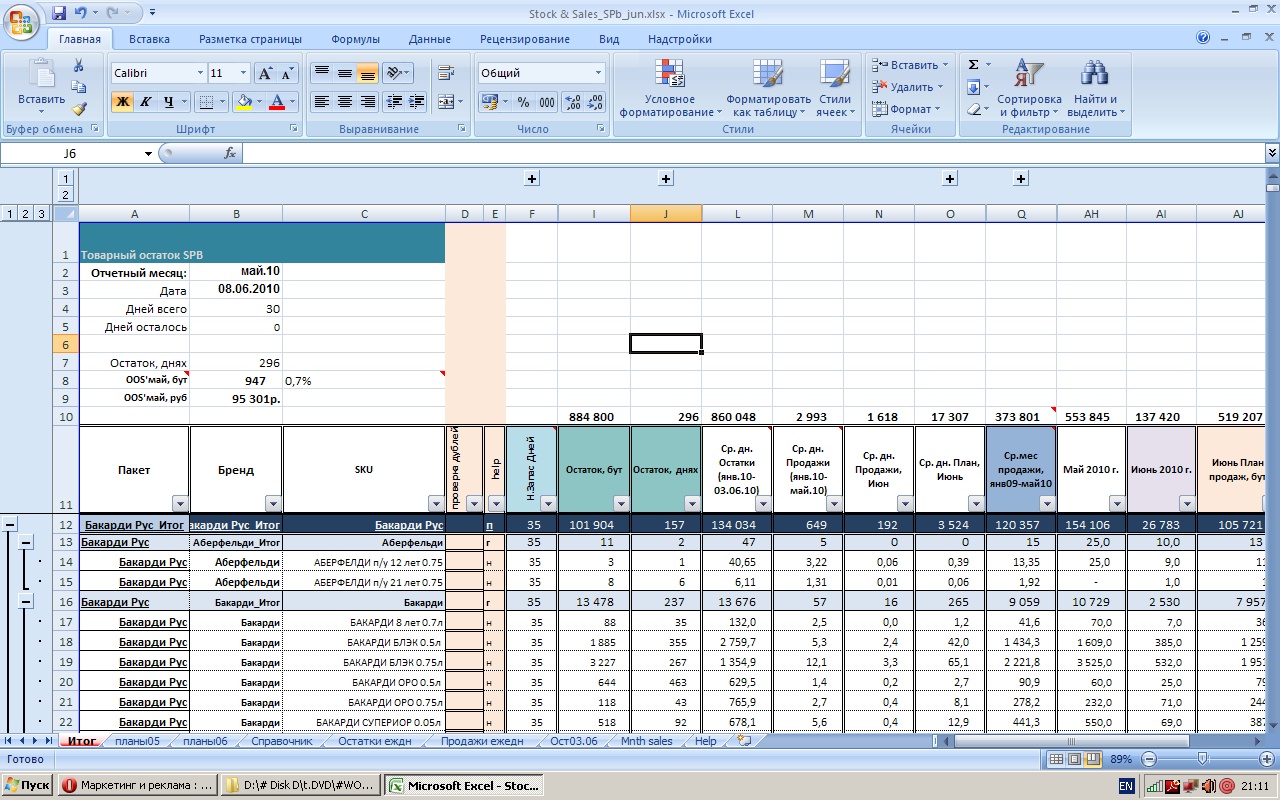Viewport: 1280px width, 800px height.
Task: Apply fill color with the paint bucket icon
Action: 242,102
